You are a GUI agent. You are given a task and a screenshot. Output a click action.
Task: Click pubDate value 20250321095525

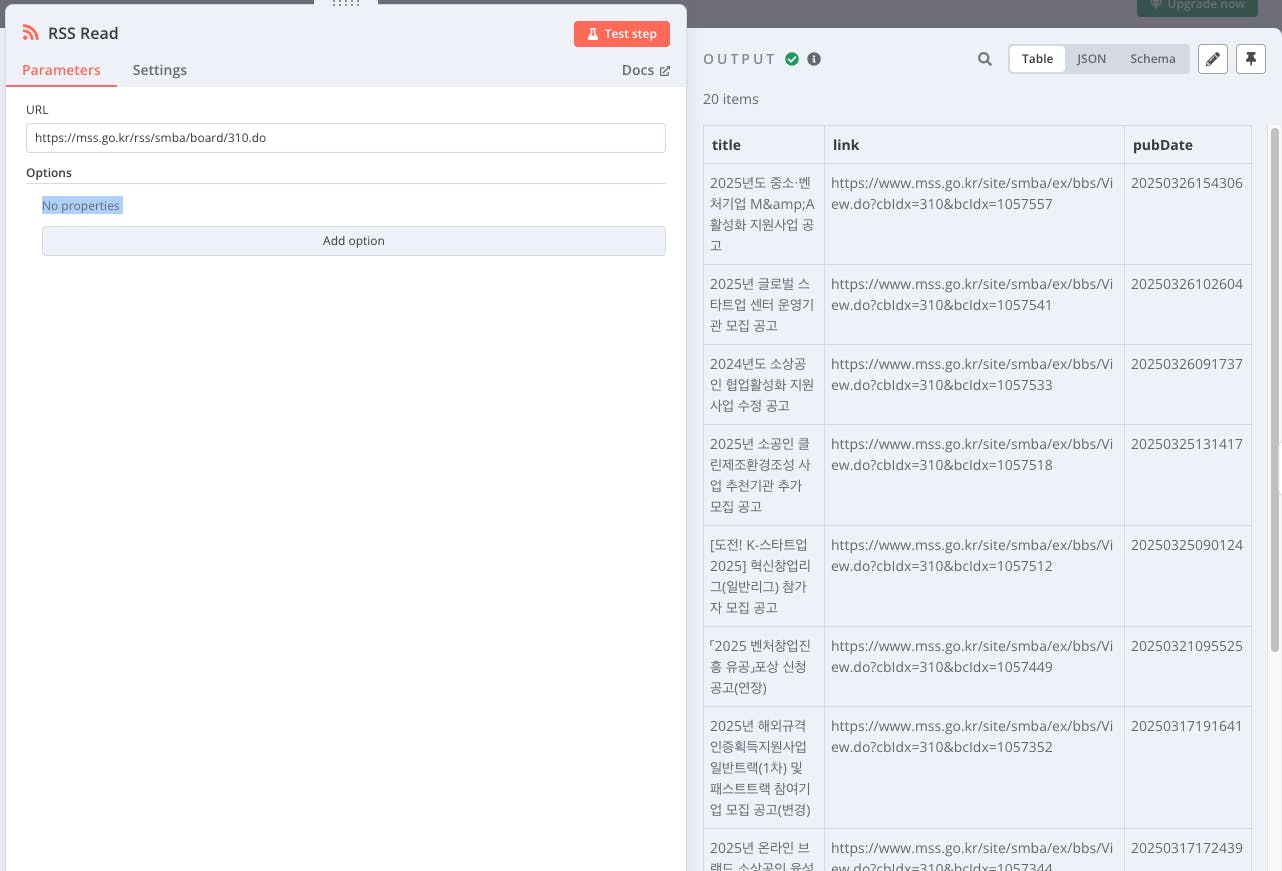[1187, 646]
